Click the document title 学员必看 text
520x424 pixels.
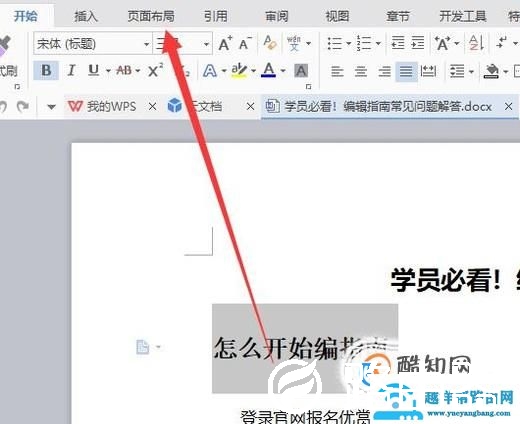(x=445, y=280)
